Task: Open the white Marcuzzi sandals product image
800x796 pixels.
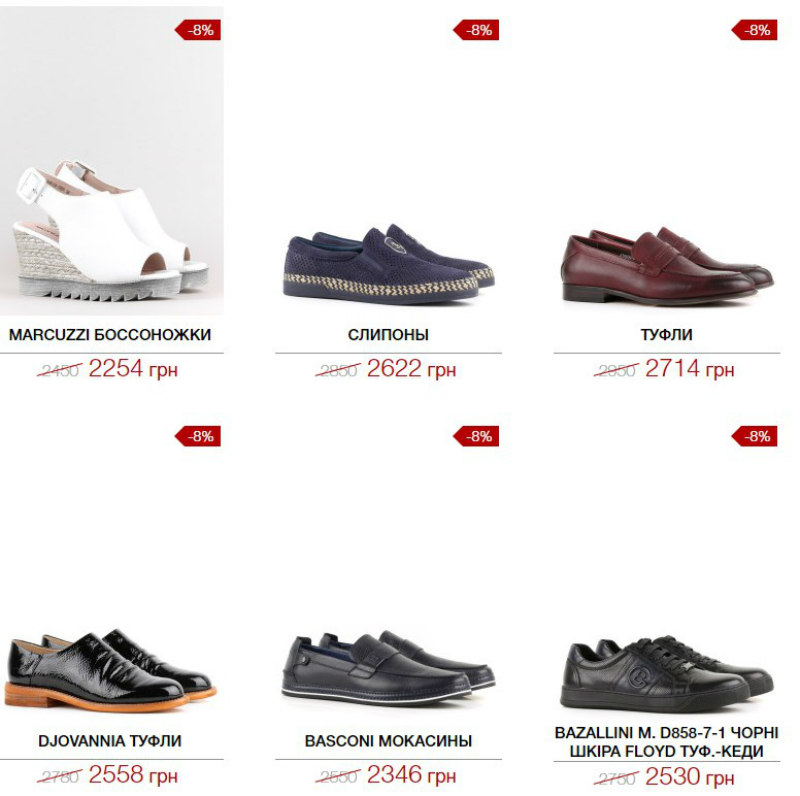Action: 112,161
